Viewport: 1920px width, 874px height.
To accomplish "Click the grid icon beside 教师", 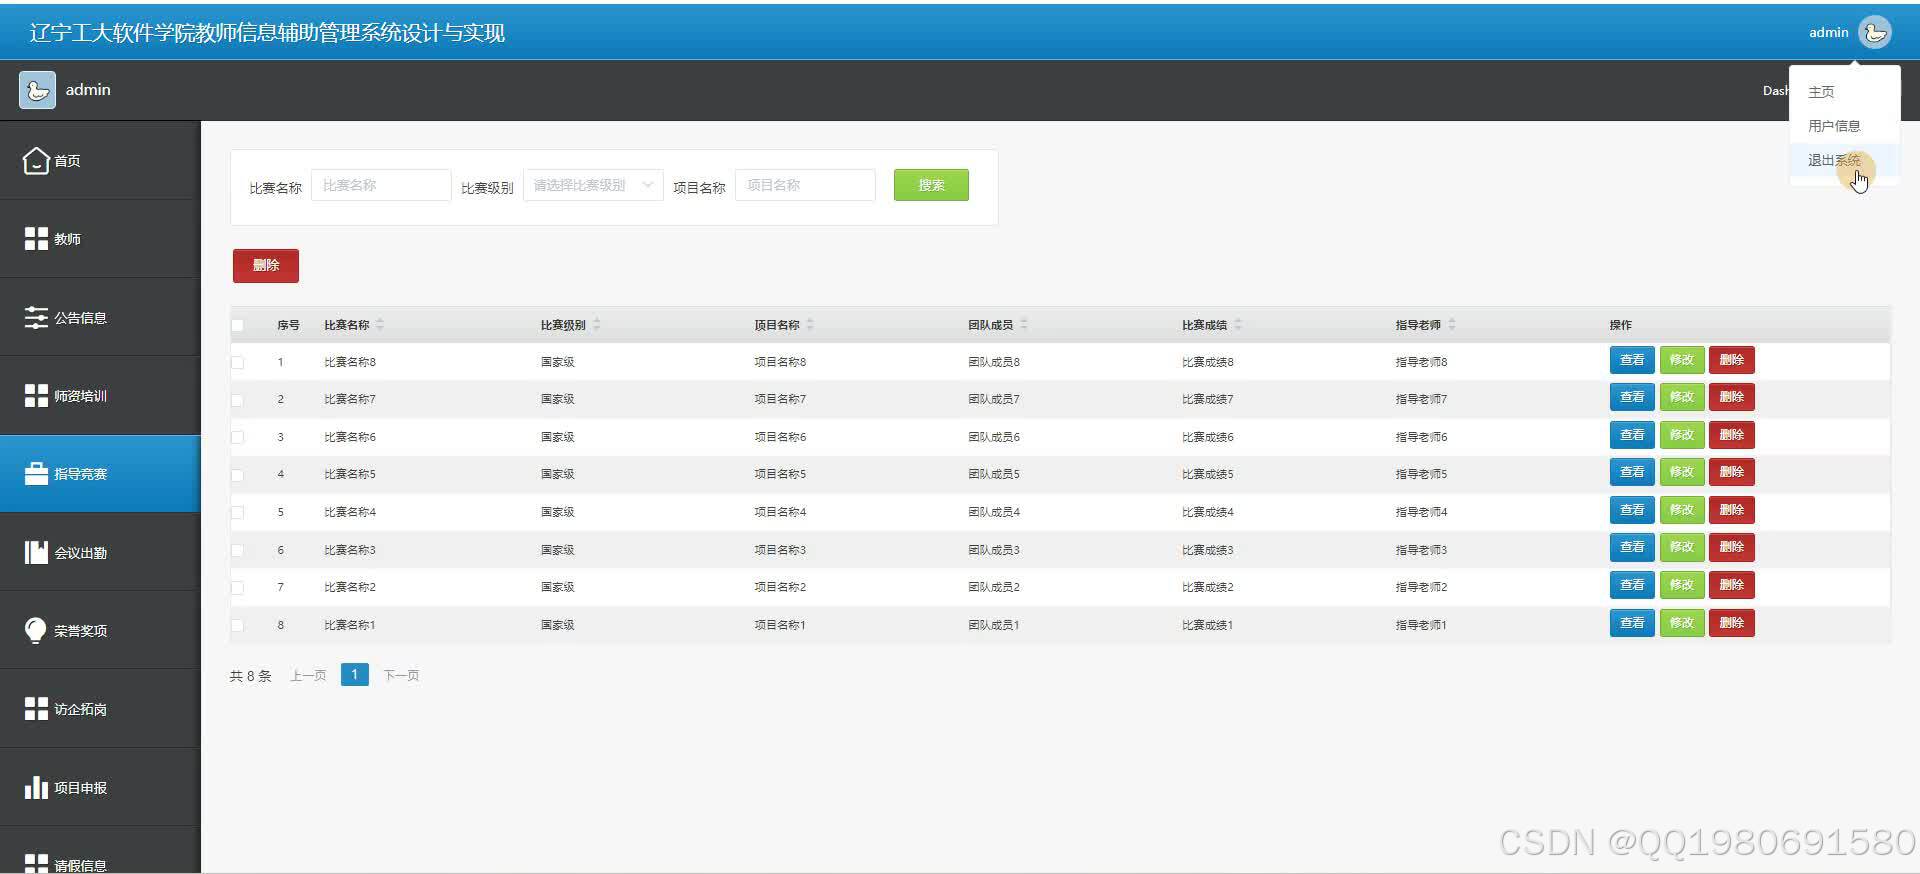I will [36, 238].
